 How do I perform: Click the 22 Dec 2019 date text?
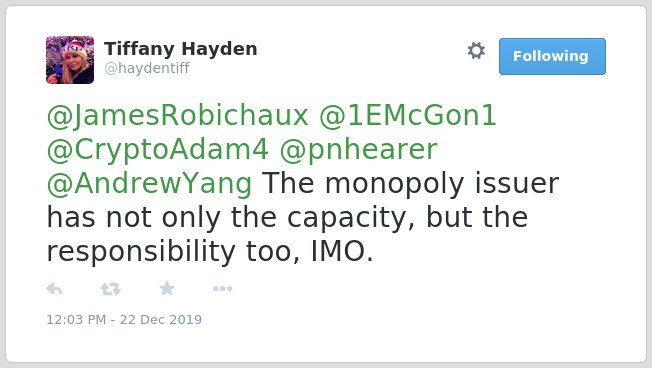coord(161,319)
